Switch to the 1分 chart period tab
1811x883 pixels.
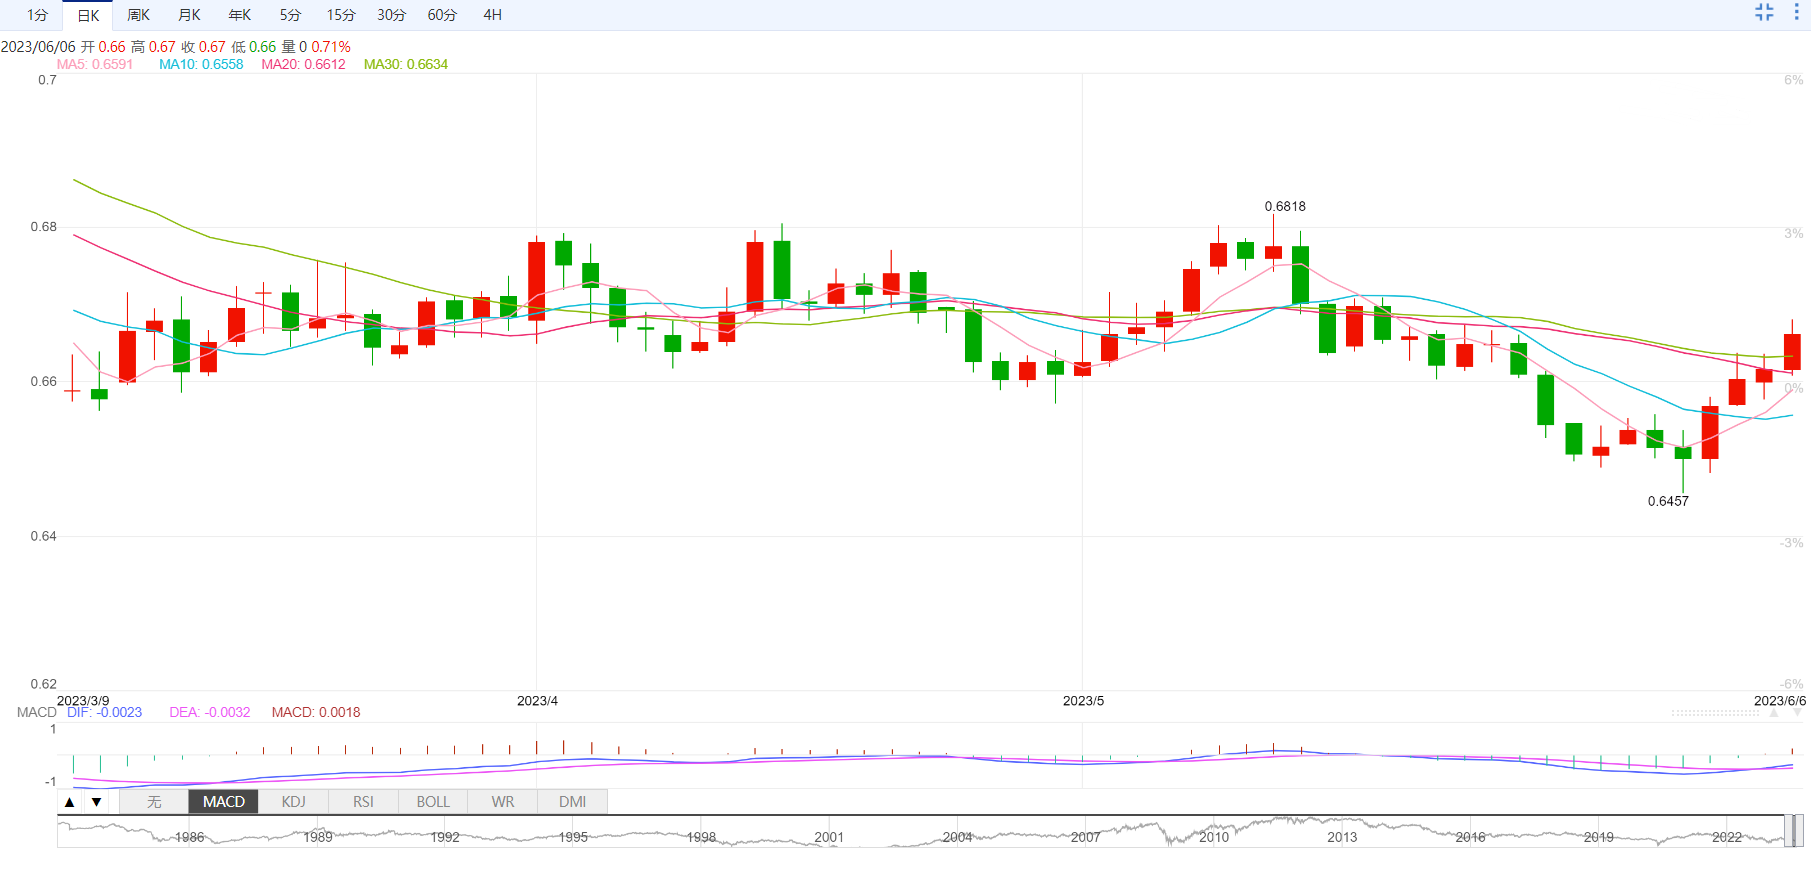pyautogui.click(x=37, y=15)
